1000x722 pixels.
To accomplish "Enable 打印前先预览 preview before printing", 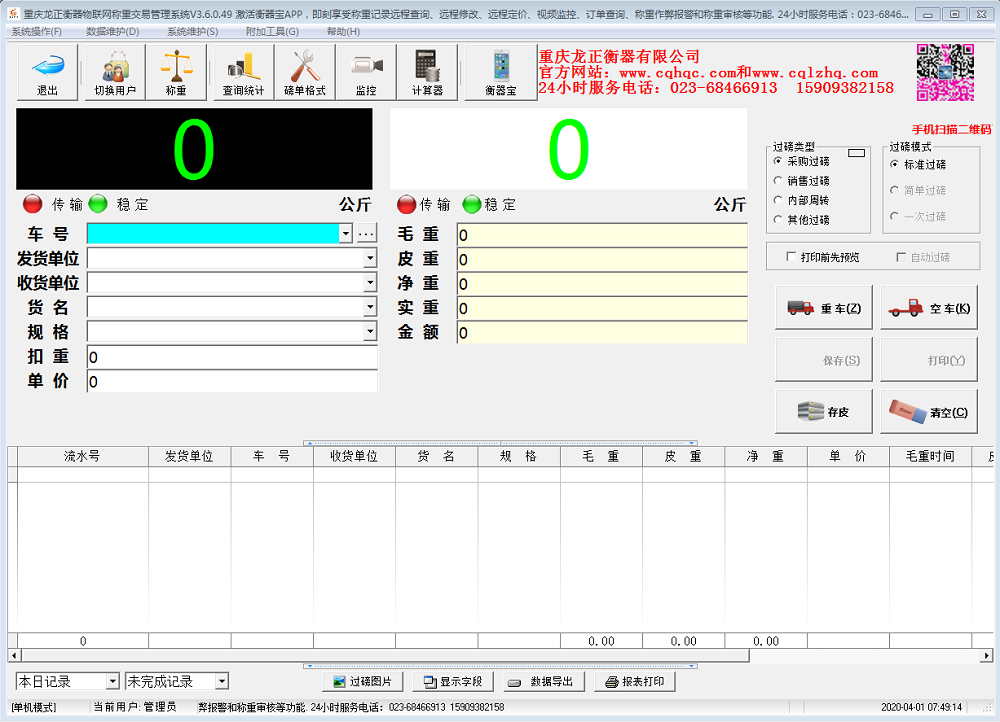I will (x=789, y=256).
